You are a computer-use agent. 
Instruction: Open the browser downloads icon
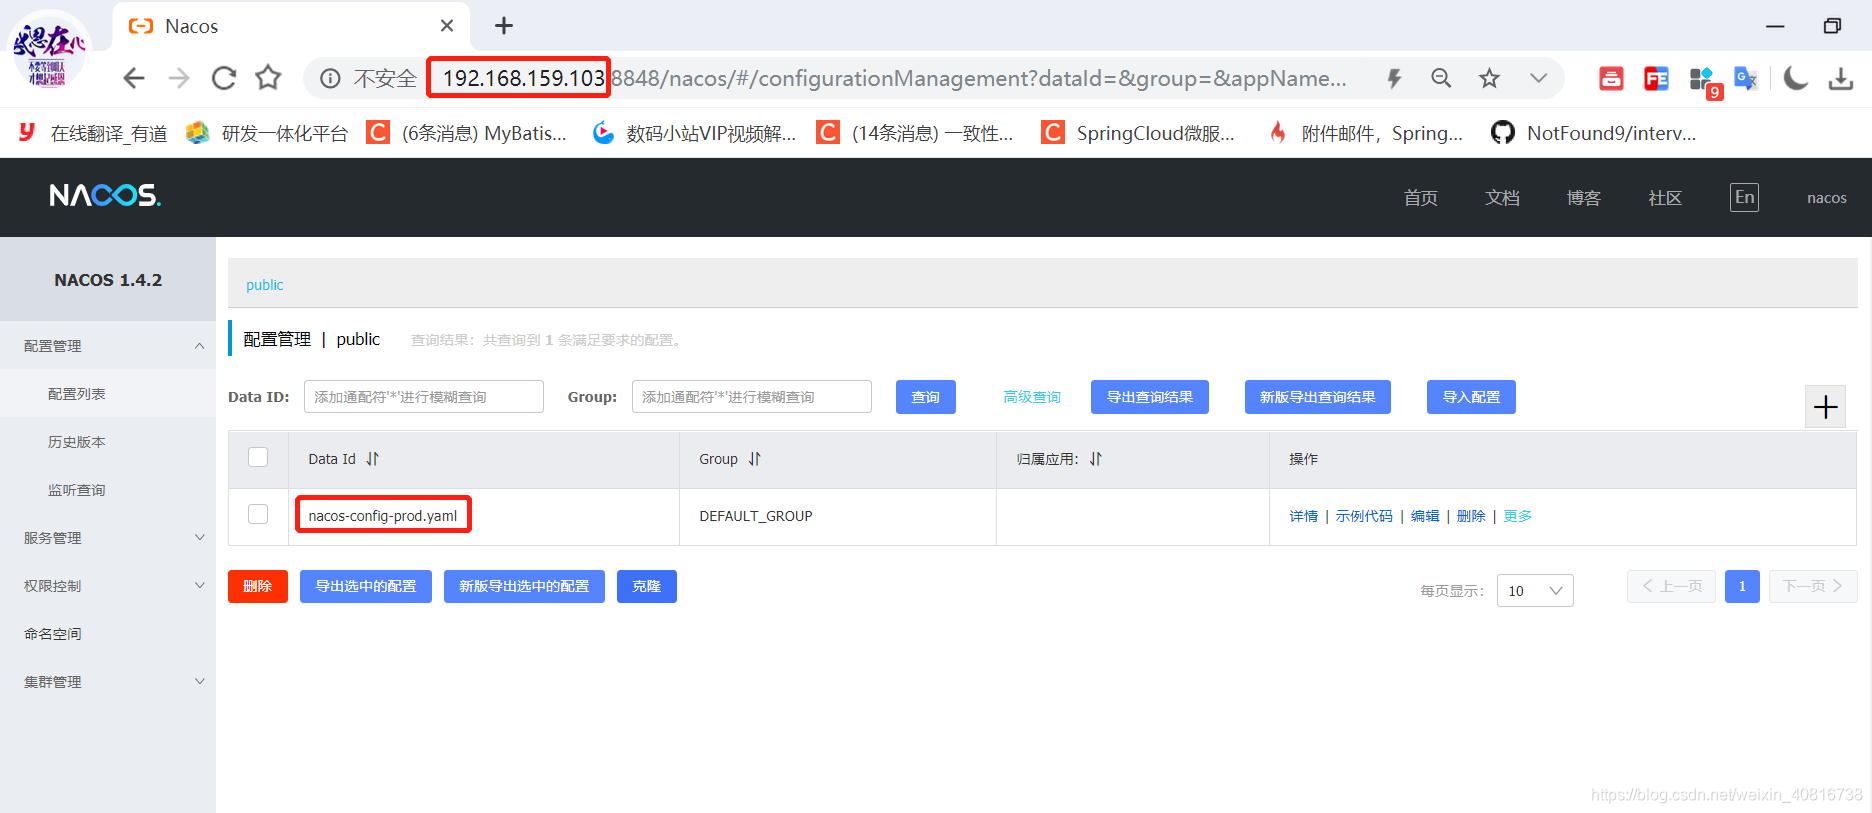point(1841,78)
